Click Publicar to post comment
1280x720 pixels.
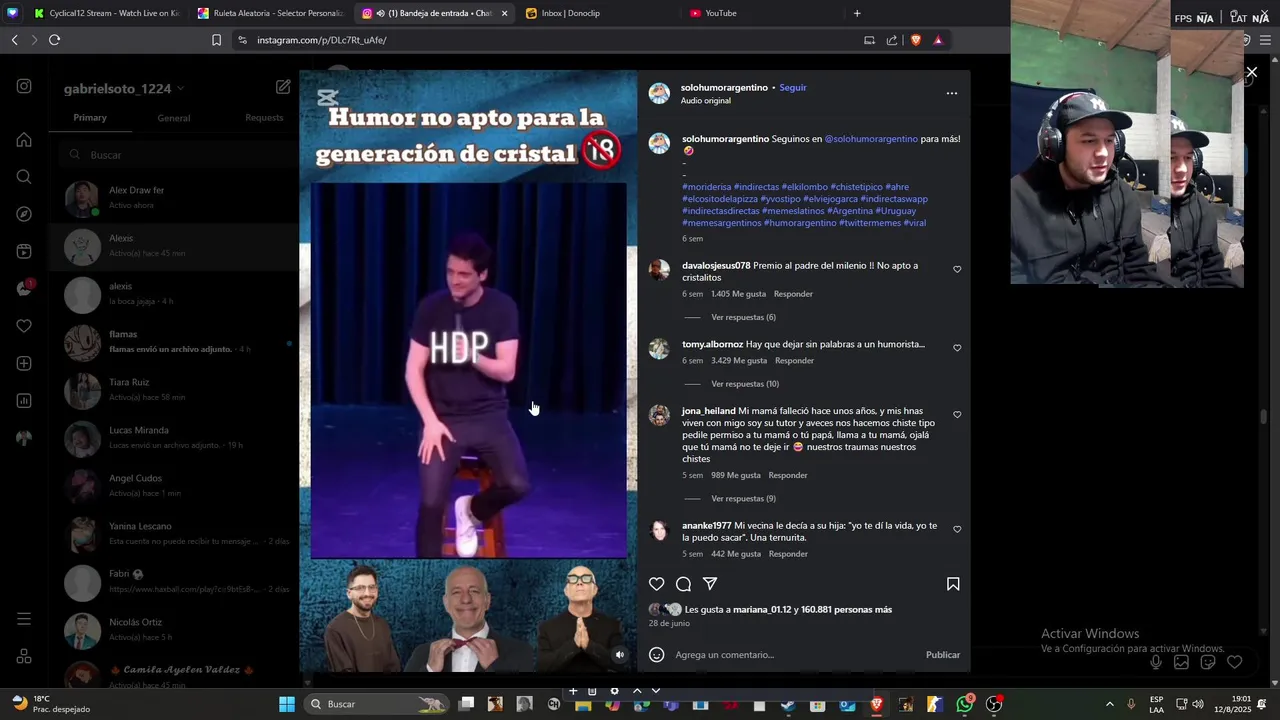[943, 655]
